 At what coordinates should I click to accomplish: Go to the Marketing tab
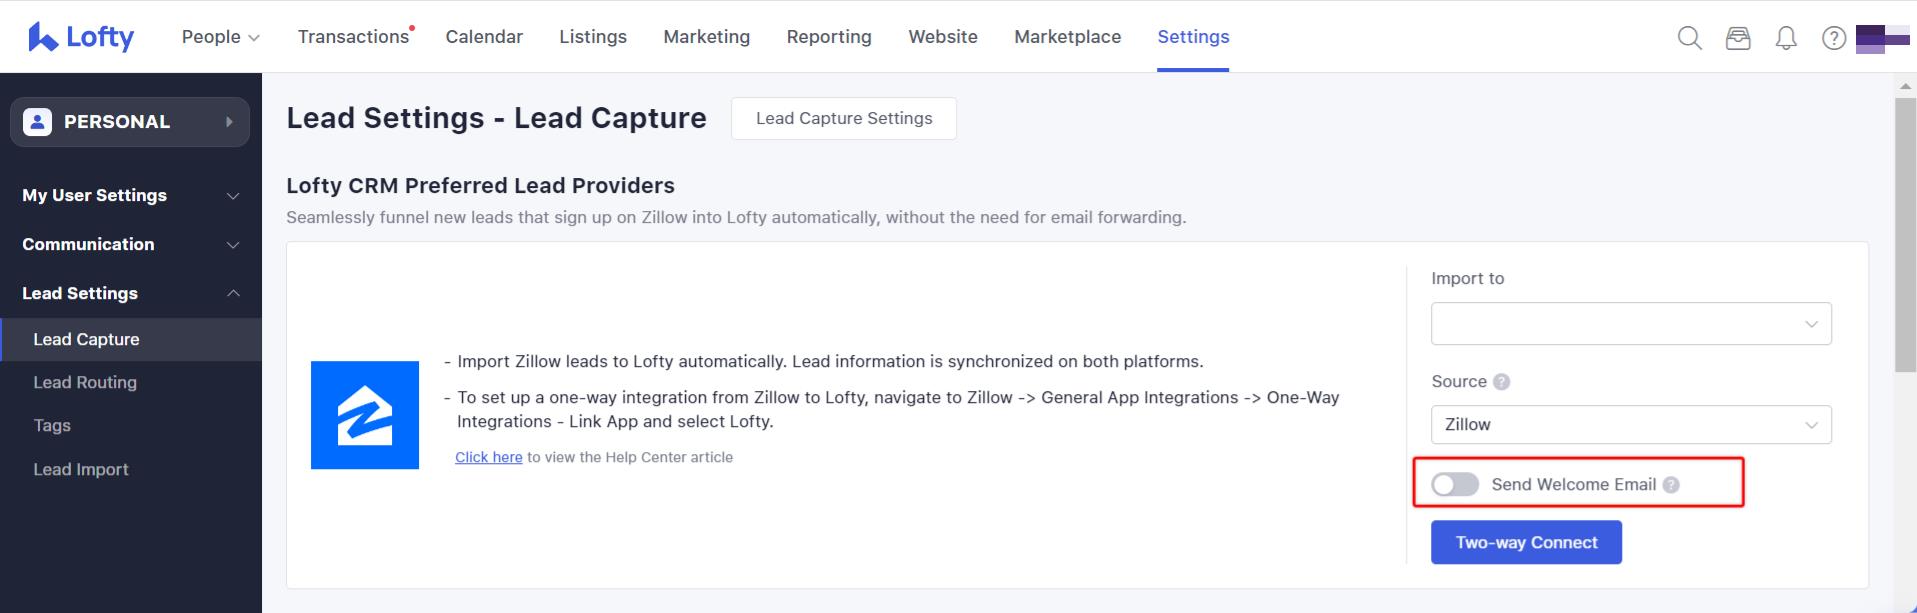coord(706,37)
